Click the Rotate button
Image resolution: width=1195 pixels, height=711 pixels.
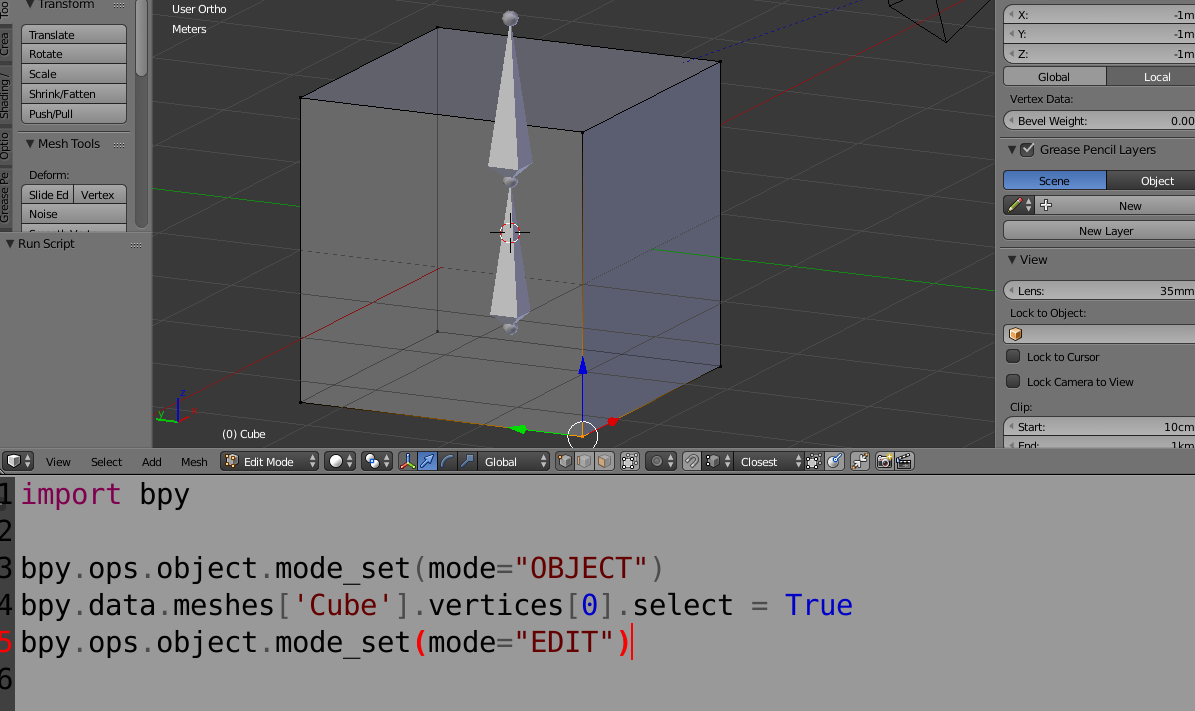(x=74, y=54)
